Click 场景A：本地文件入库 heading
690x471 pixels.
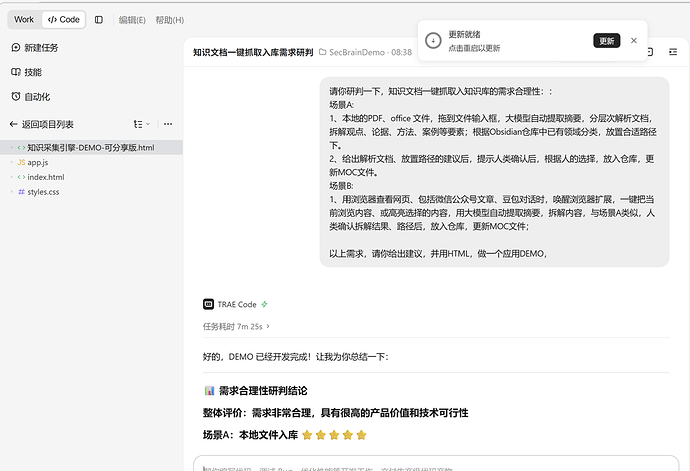click(x=250, y=435)
